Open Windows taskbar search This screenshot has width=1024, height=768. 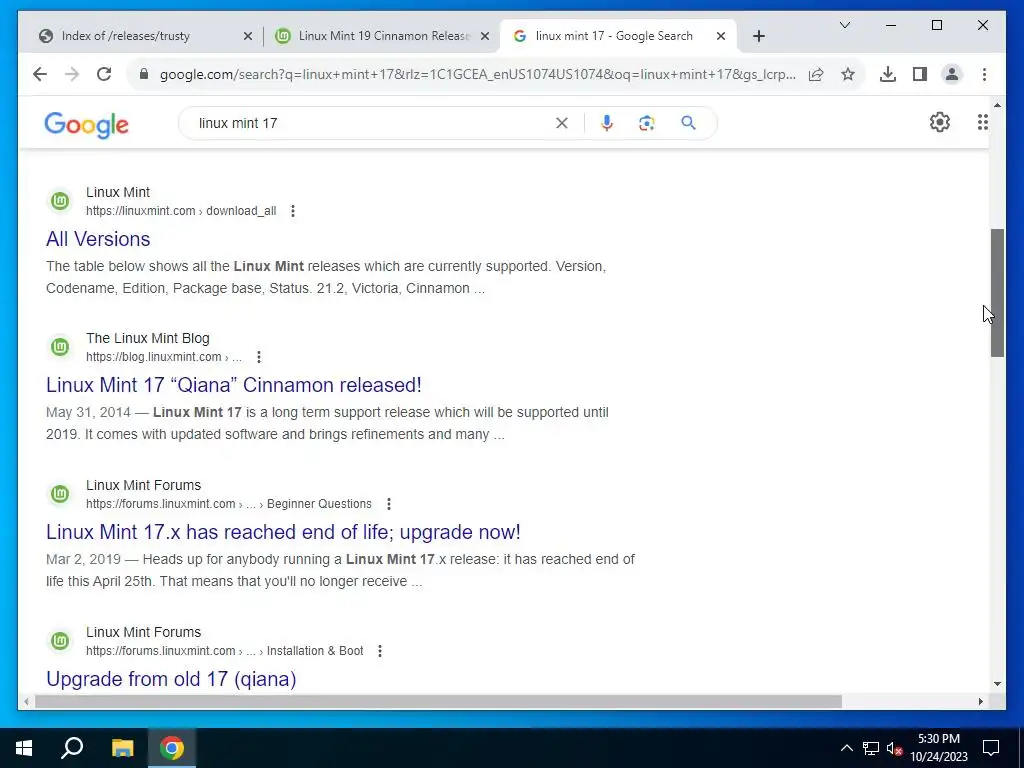coord(72,748)
